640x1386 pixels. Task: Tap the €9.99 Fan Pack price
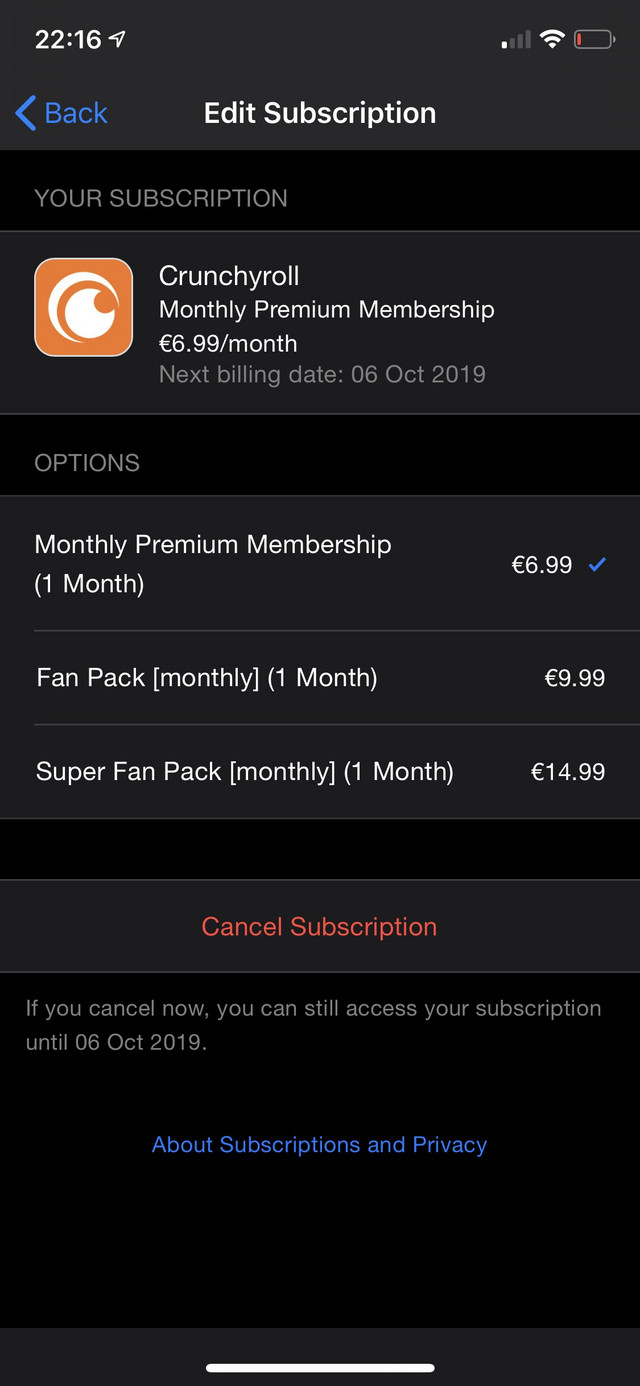tap(574, 678)
